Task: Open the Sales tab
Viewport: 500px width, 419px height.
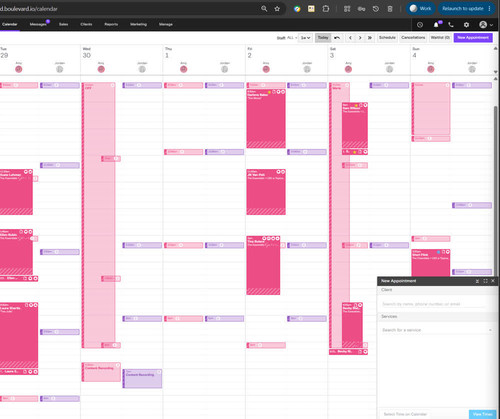Action: coord(63,24)
